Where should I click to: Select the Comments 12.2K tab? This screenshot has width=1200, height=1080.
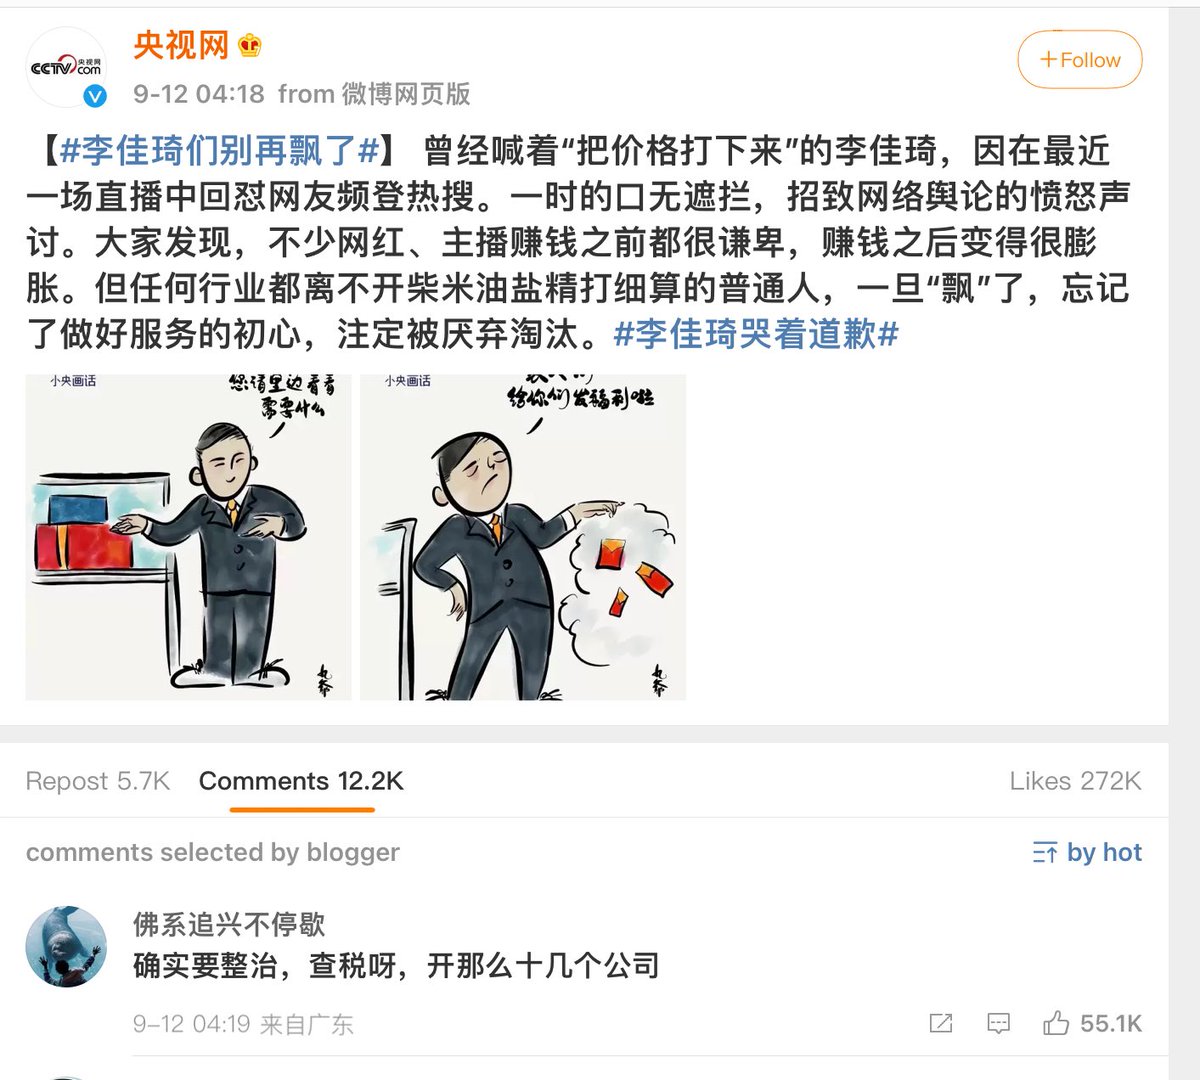tap(301, 781)
